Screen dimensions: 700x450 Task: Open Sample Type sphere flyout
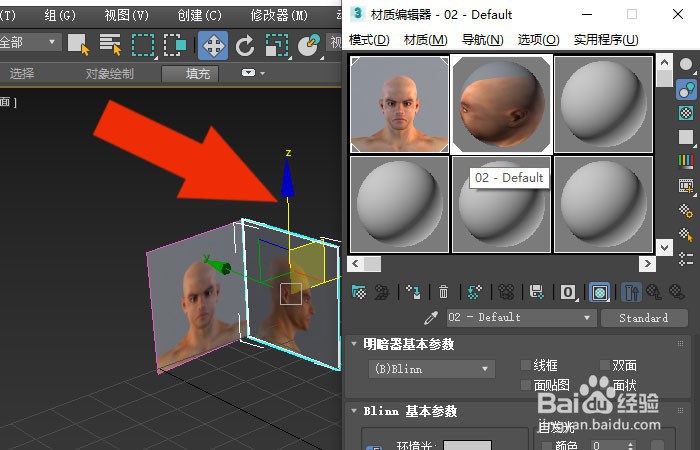point(686,65)
